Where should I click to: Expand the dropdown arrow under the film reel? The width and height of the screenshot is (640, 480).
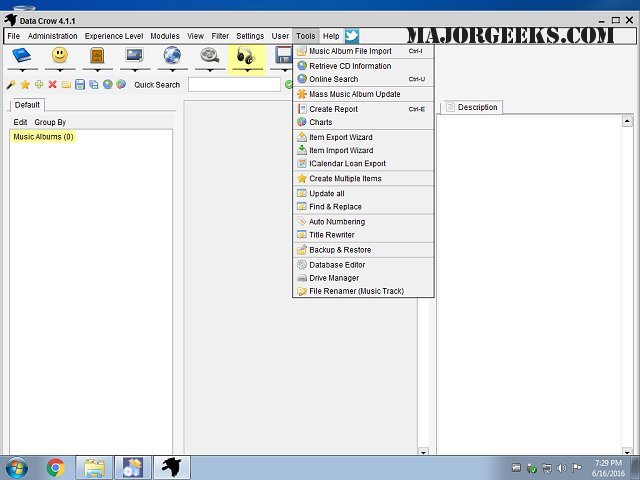pyautogui.click(x=210, y=70)
